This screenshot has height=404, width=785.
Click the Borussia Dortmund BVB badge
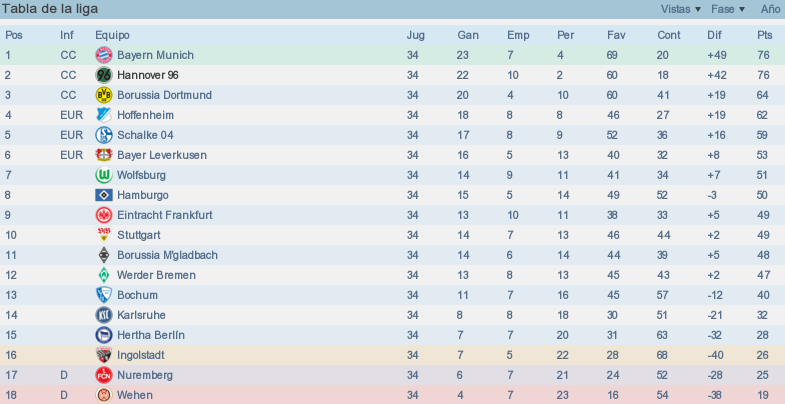point(104,95)
